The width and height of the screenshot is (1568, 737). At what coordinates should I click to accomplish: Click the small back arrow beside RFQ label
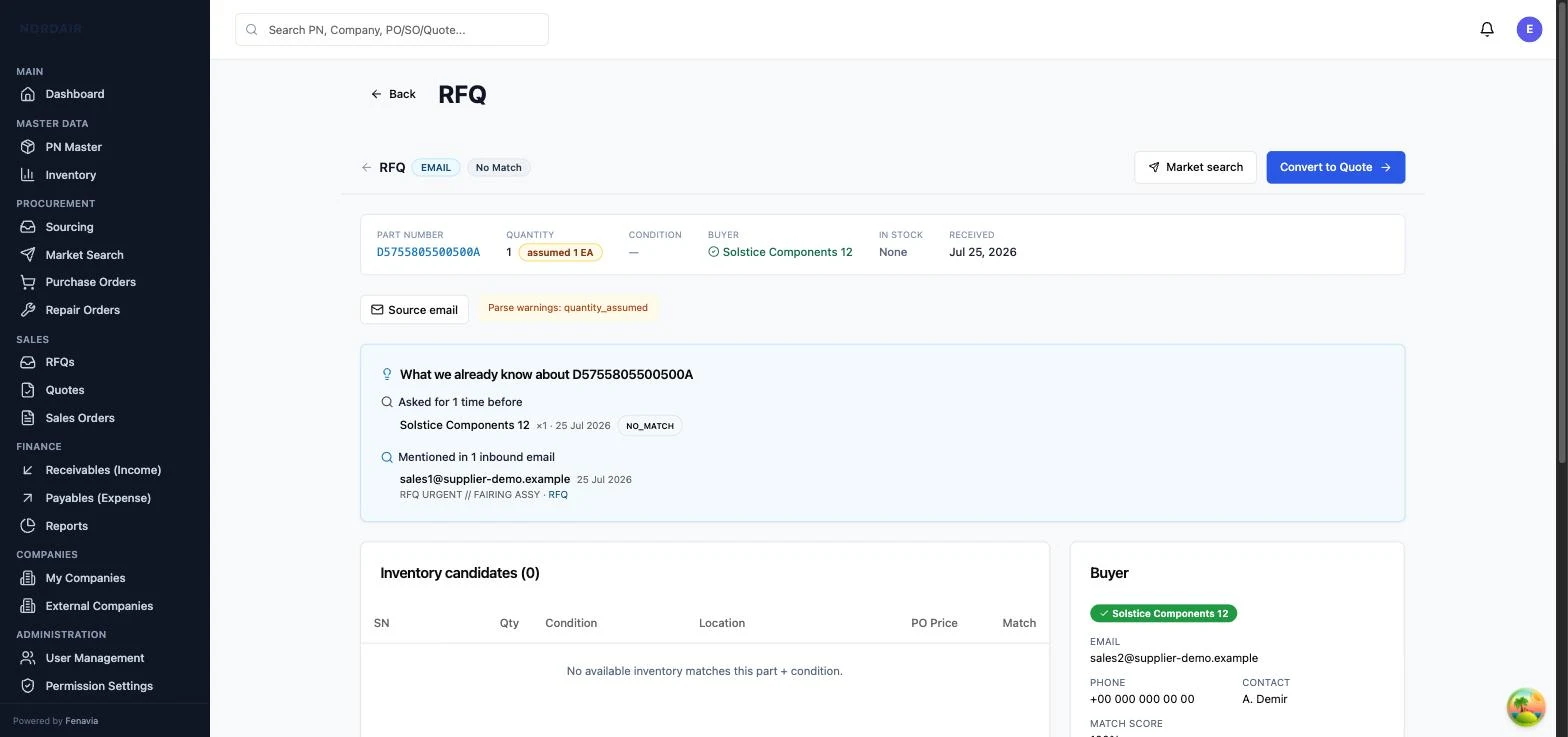pyautogui.click(x=367, y=168)
